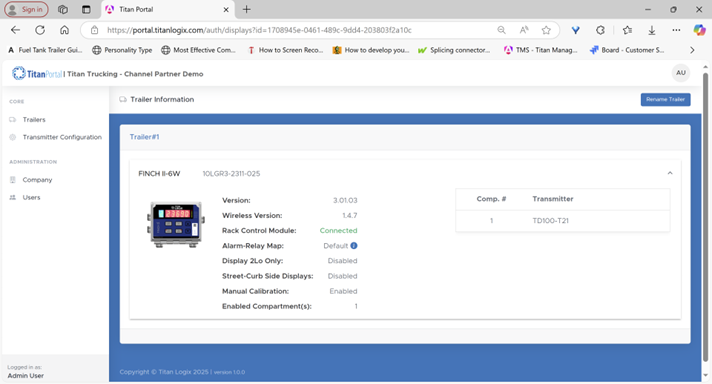Click the URL address bar field
712x384 pixels.
click(291, 30)
